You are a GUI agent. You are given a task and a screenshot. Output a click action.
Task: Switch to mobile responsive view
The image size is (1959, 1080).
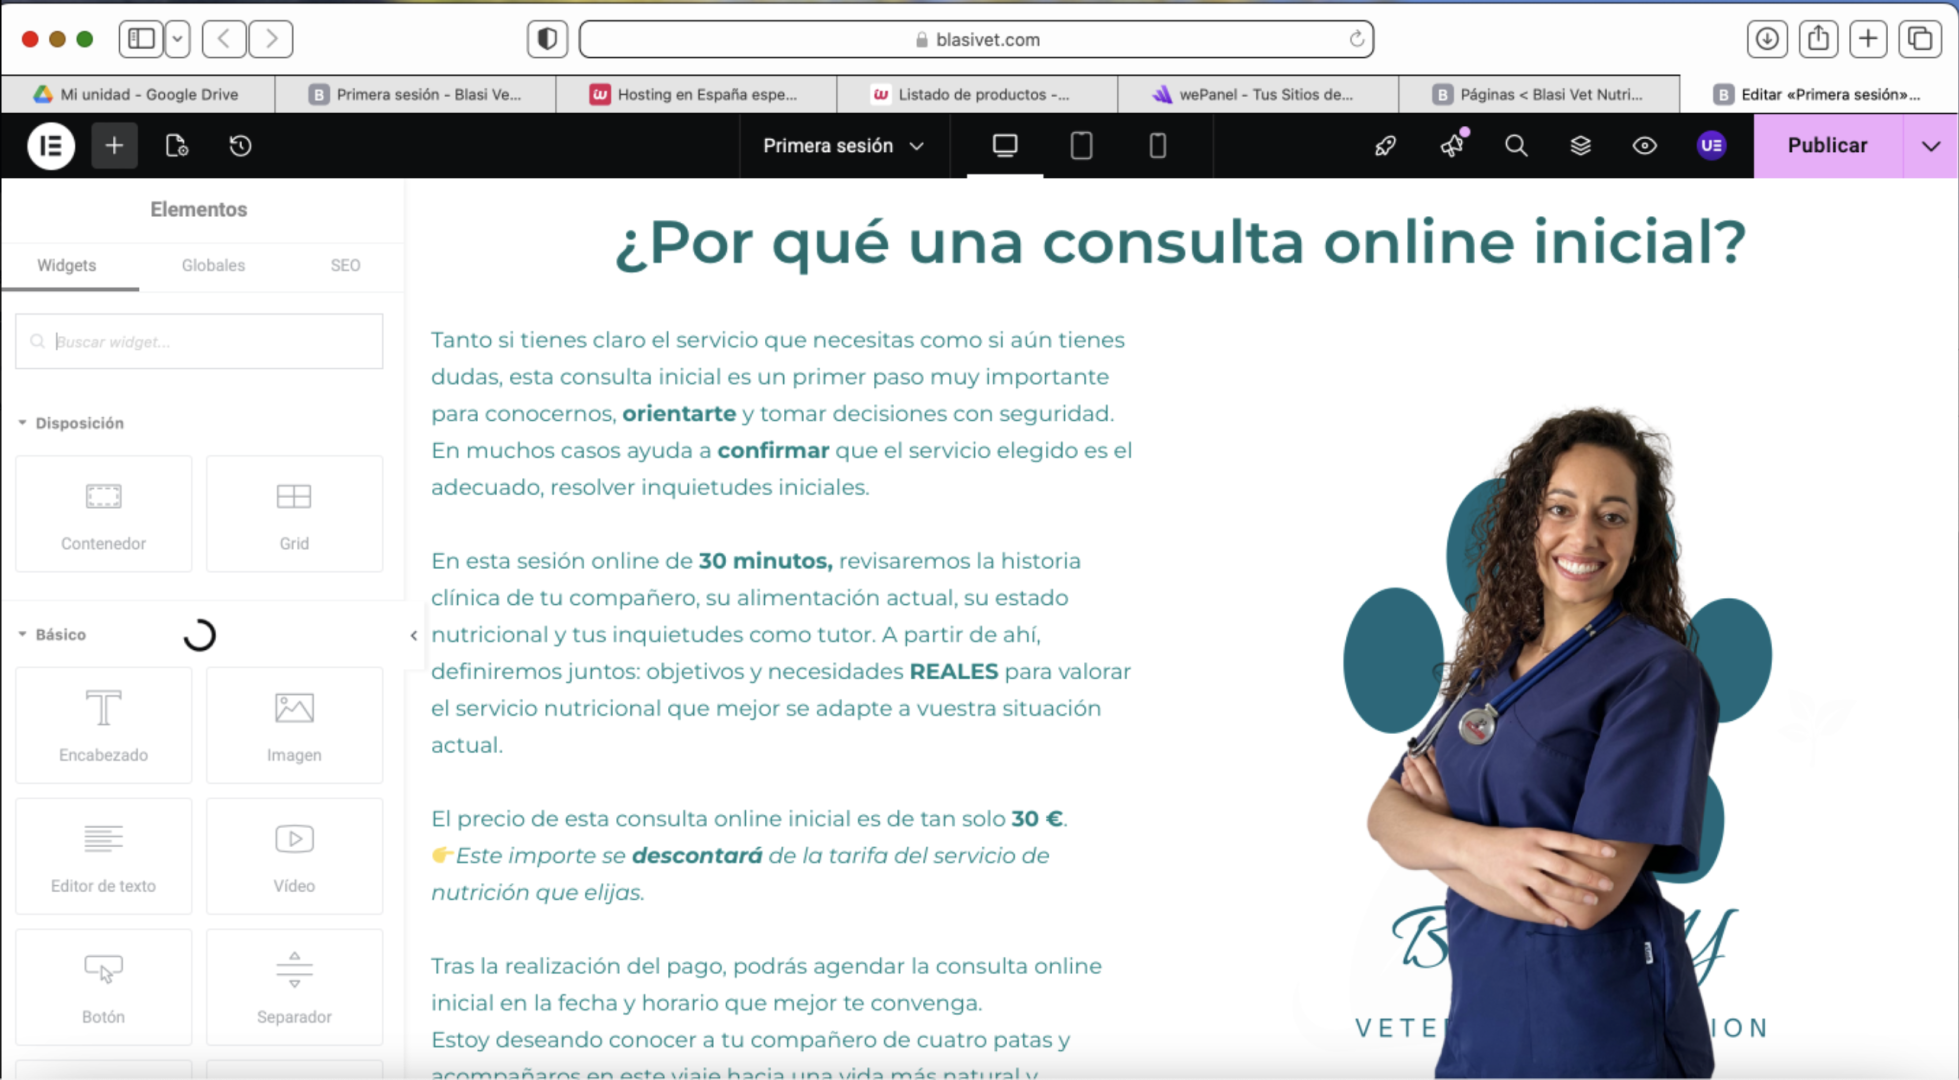[1157, 146]
